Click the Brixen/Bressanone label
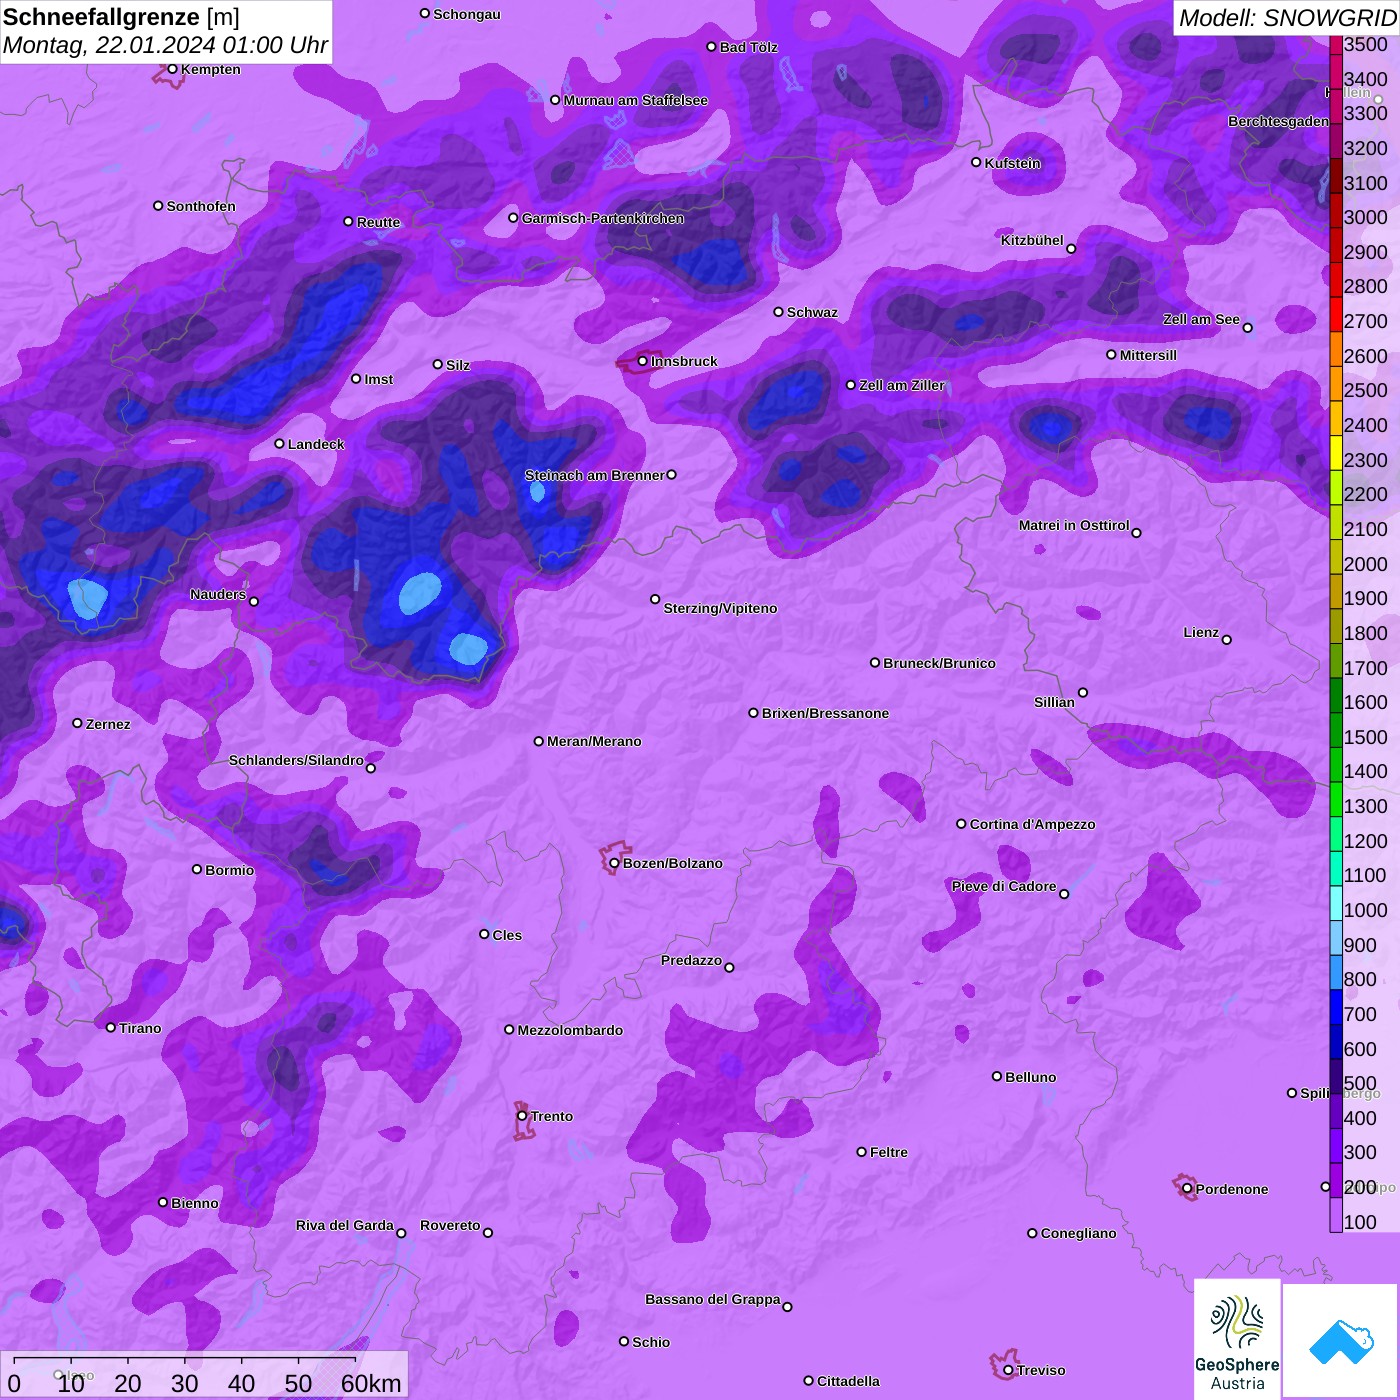The width and height of the screenshot is (1400, 1400). (825, 713)
